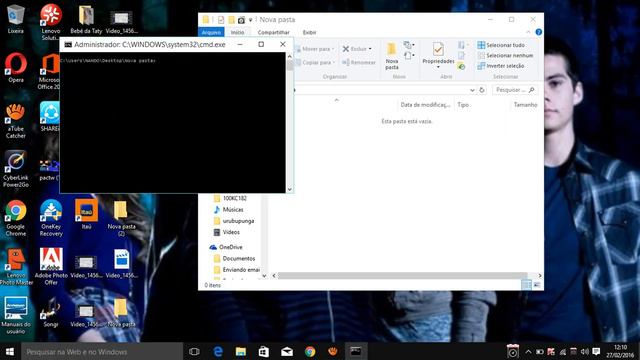The width and height of the screenshot is (640, 360).
Task: Click the Pesquisar search box in Explorer
Action: pyautogui.click(x=515, y=90)
